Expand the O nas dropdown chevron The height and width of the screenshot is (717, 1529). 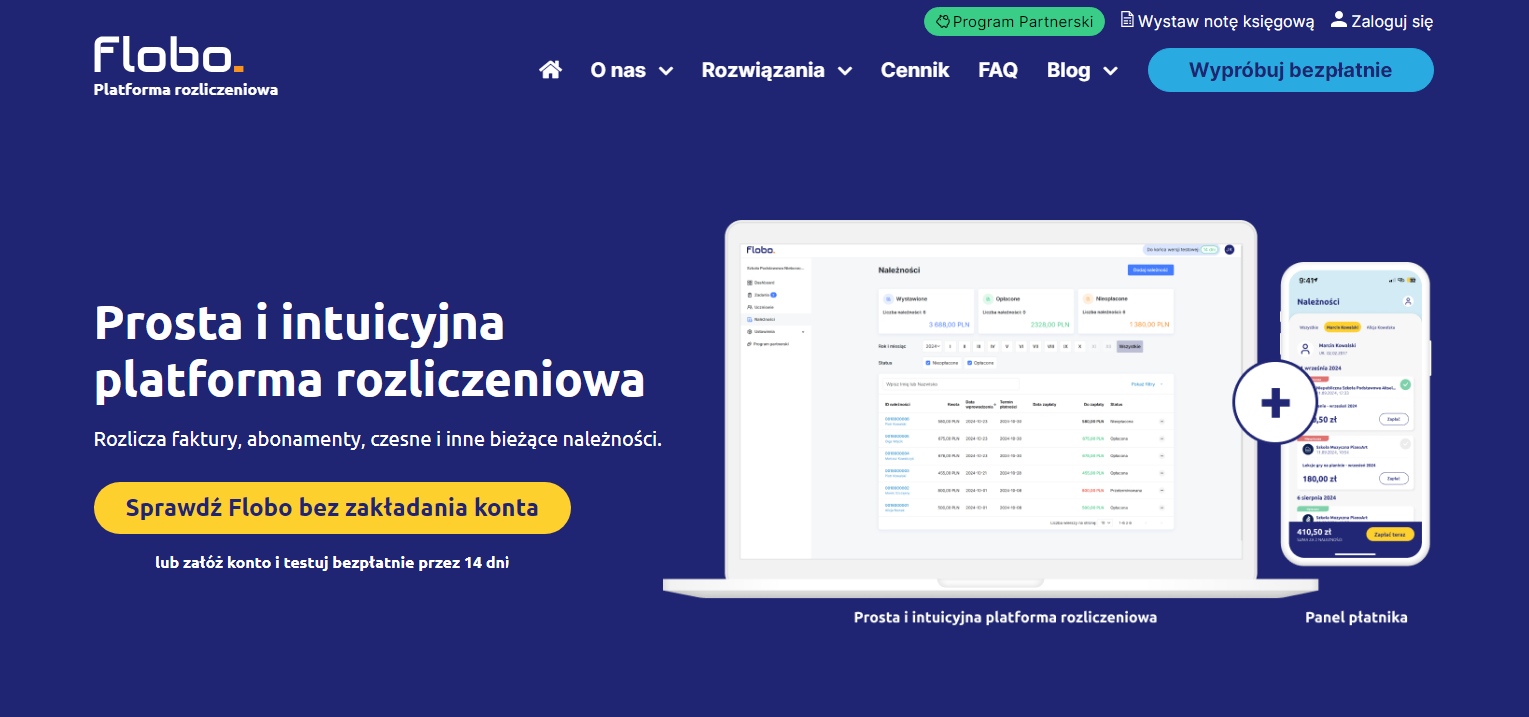pyautogui.click(x=666, y=71)
